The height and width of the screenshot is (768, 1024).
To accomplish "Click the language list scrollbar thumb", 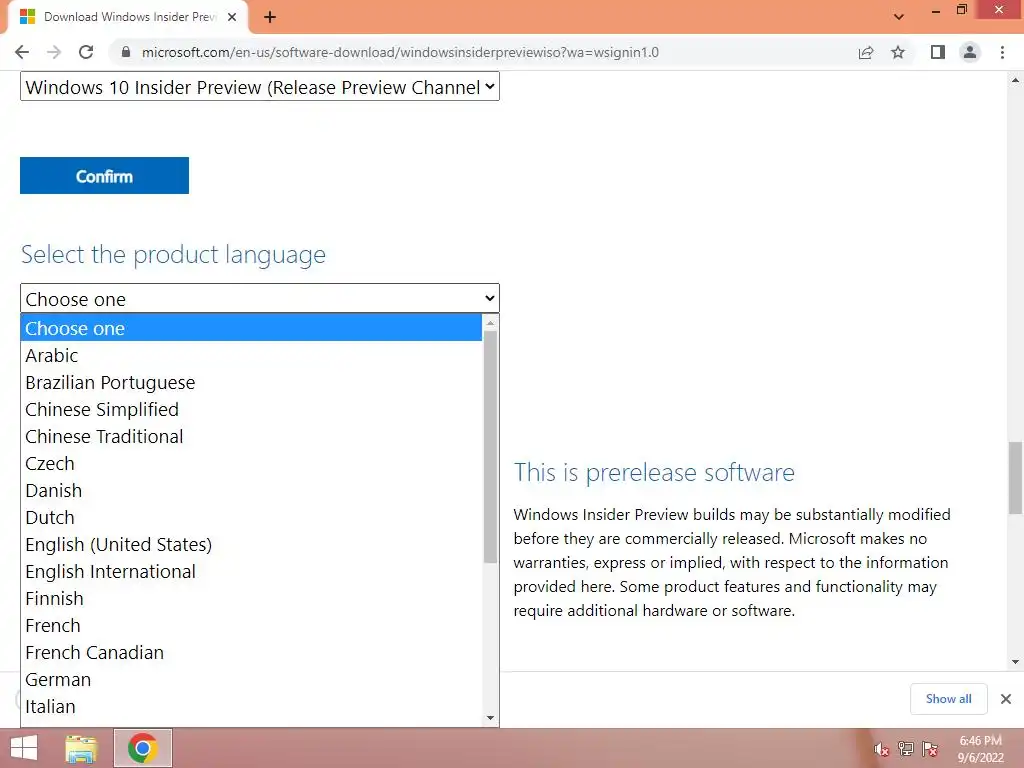I will [x=490, y=447].
